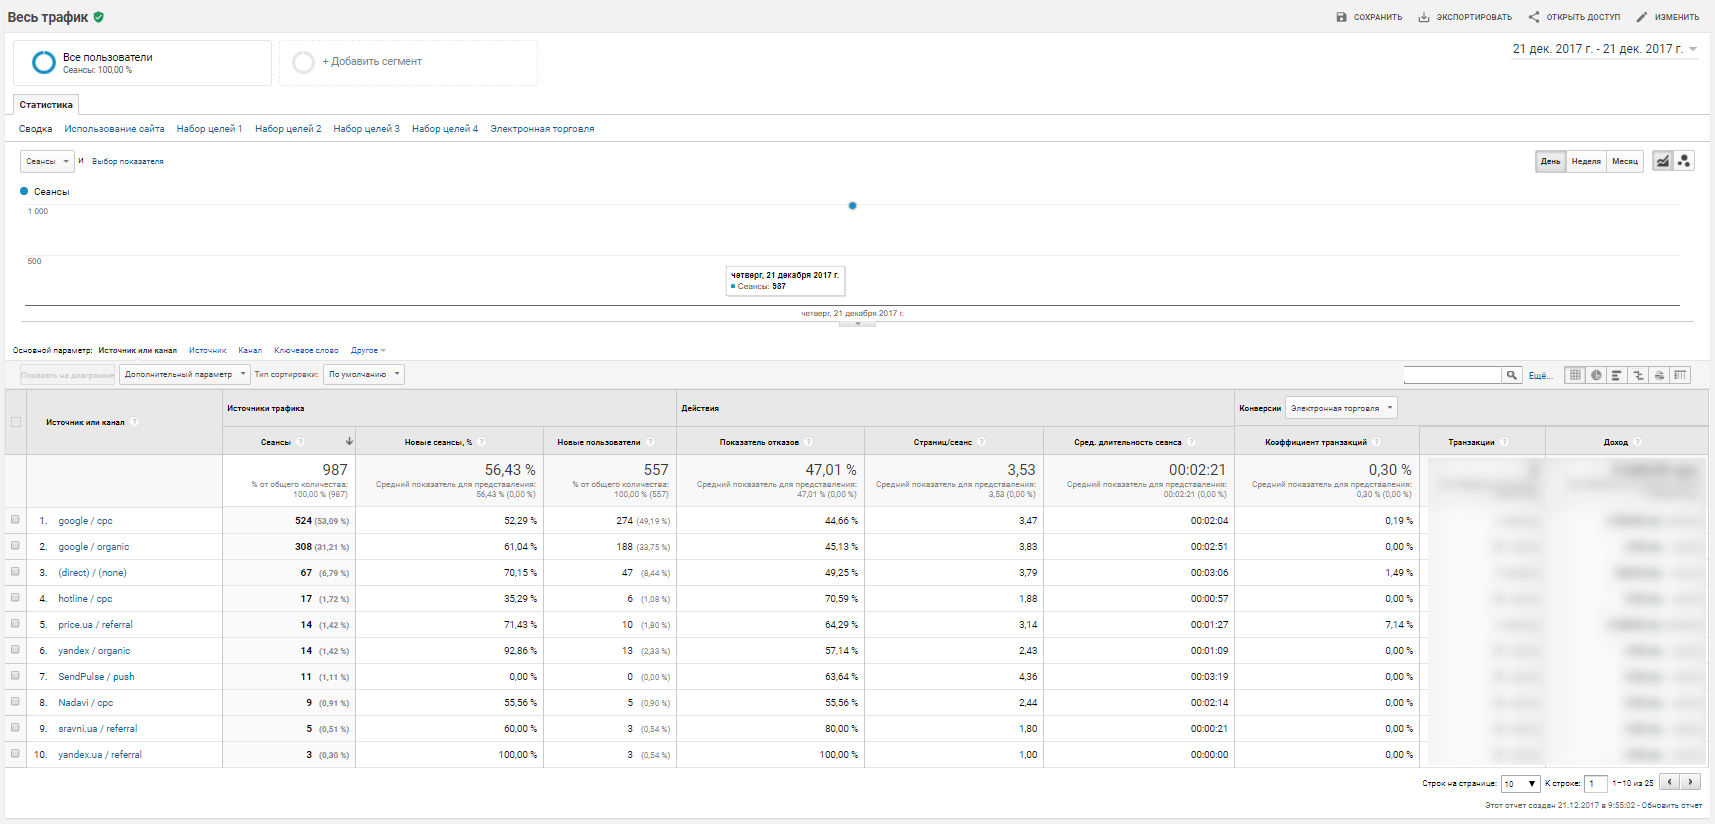The width and height of the screenshot is (1715, 824).
Task: Click the К строке row number field
Action: tap(1596, 784)
